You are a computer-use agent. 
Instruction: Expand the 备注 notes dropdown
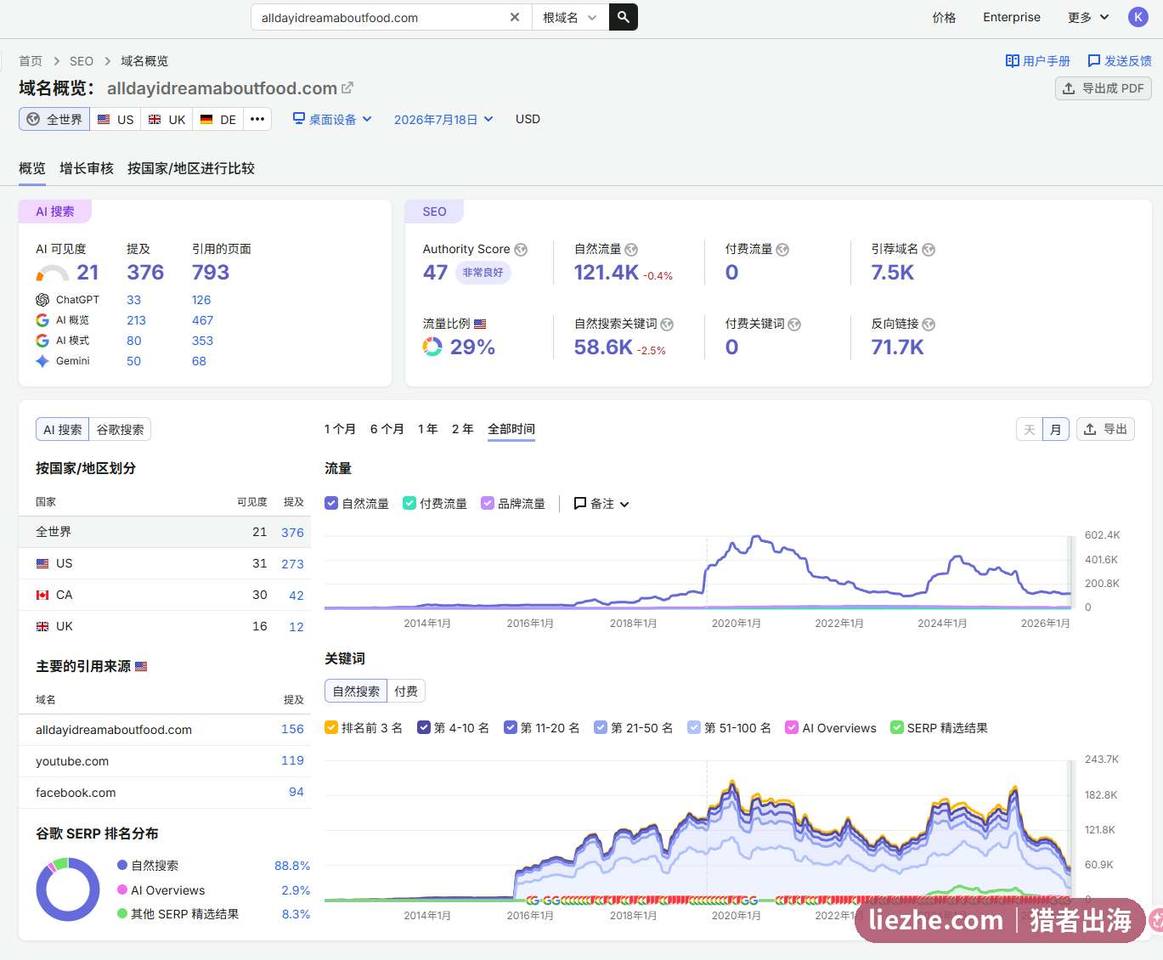pos(602,503)
